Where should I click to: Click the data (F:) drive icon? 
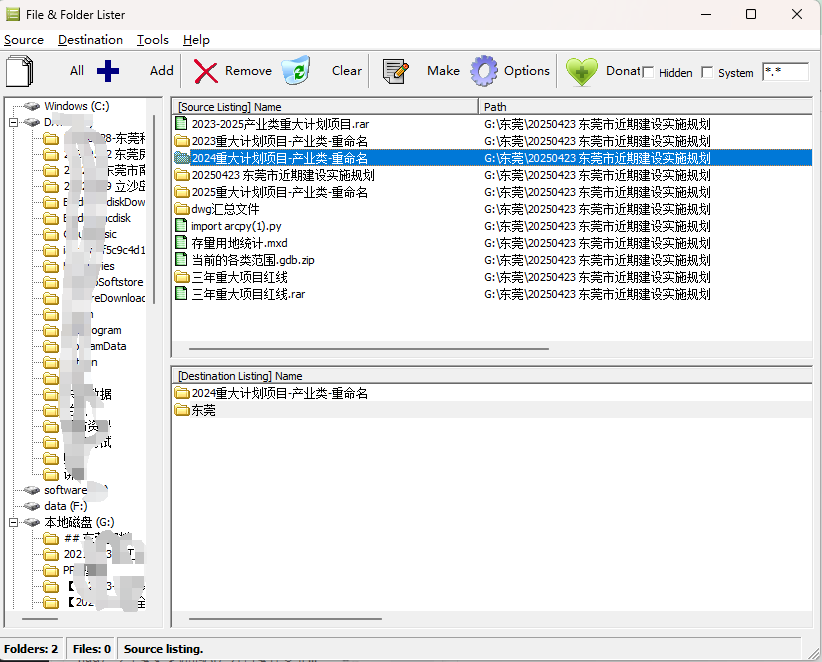pos(32,506)
